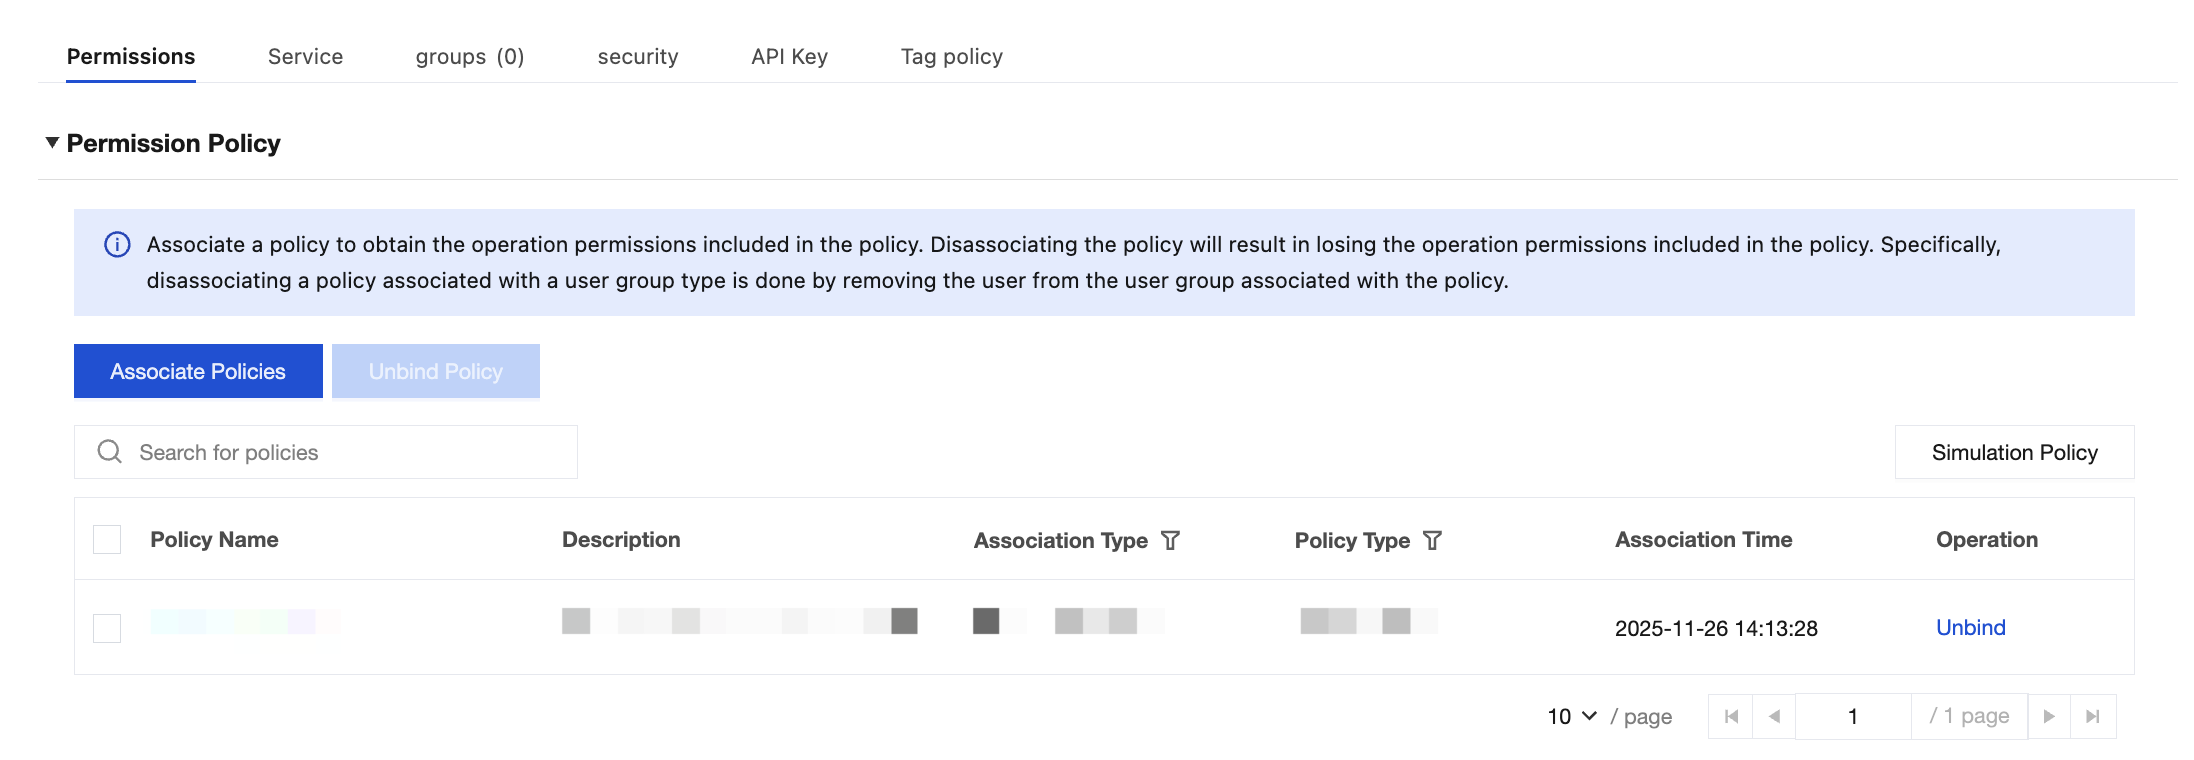Click the info icon in the notice banner
The height and width of the screenshot is (760, 2194).
[117, 245]
